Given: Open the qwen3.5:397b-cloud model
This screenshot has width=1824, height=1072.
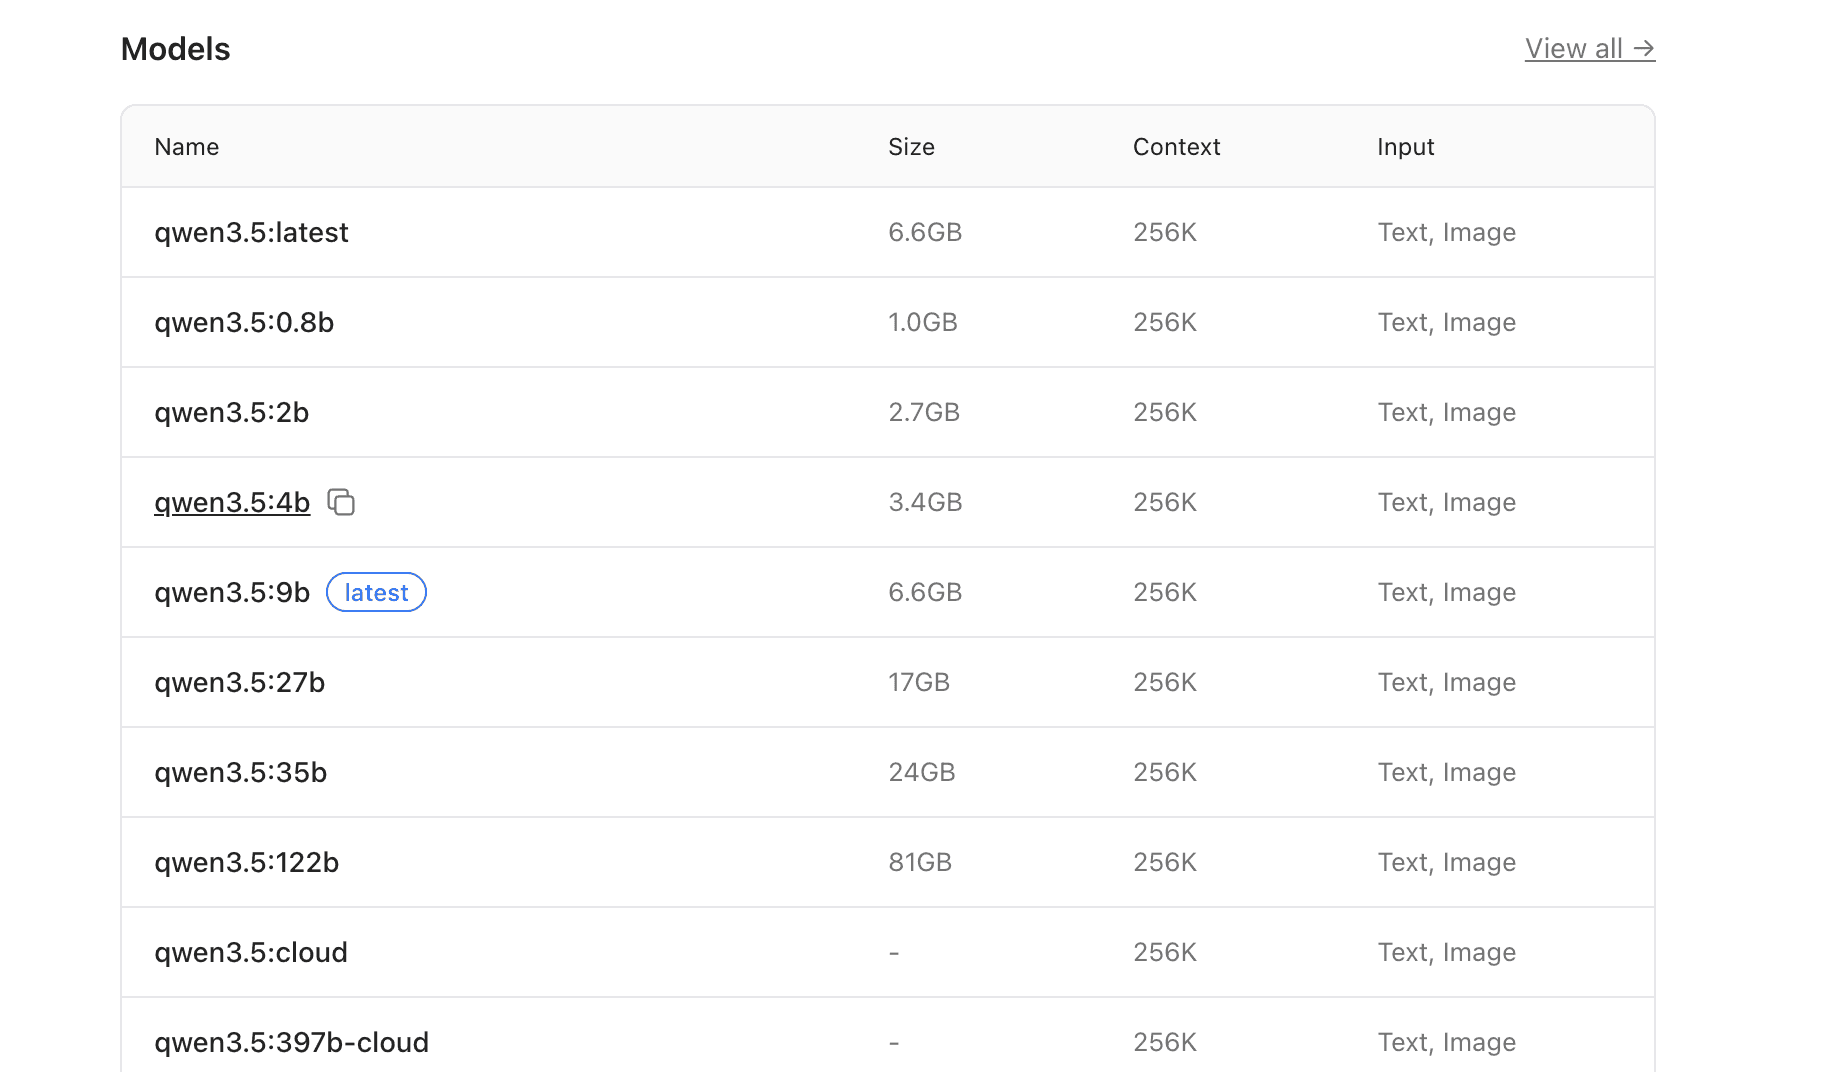Looking at the screenshot, I should (292, 1042).
